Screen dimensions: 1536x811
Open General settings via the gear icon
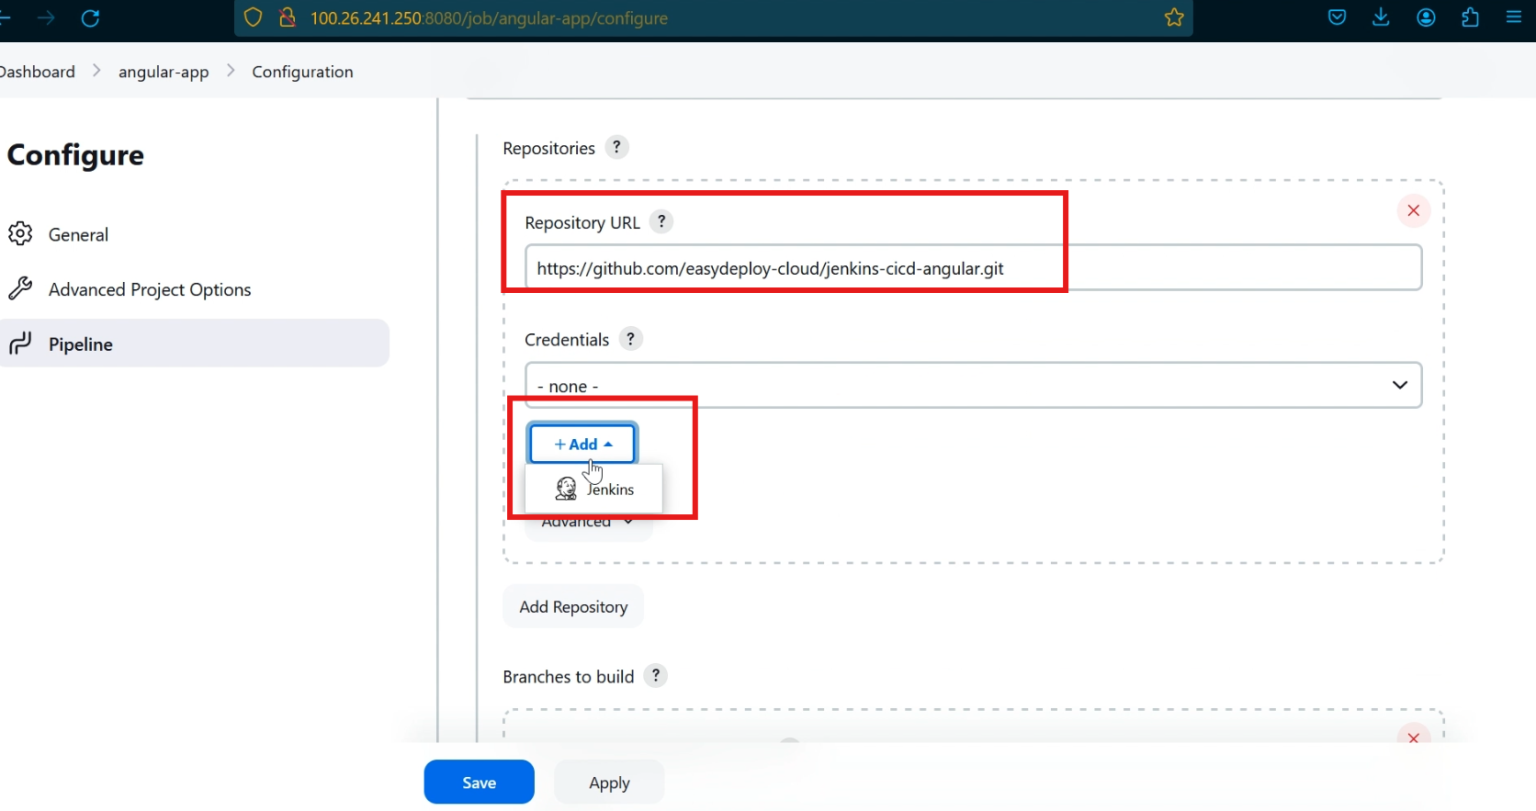tap(20, 234)
